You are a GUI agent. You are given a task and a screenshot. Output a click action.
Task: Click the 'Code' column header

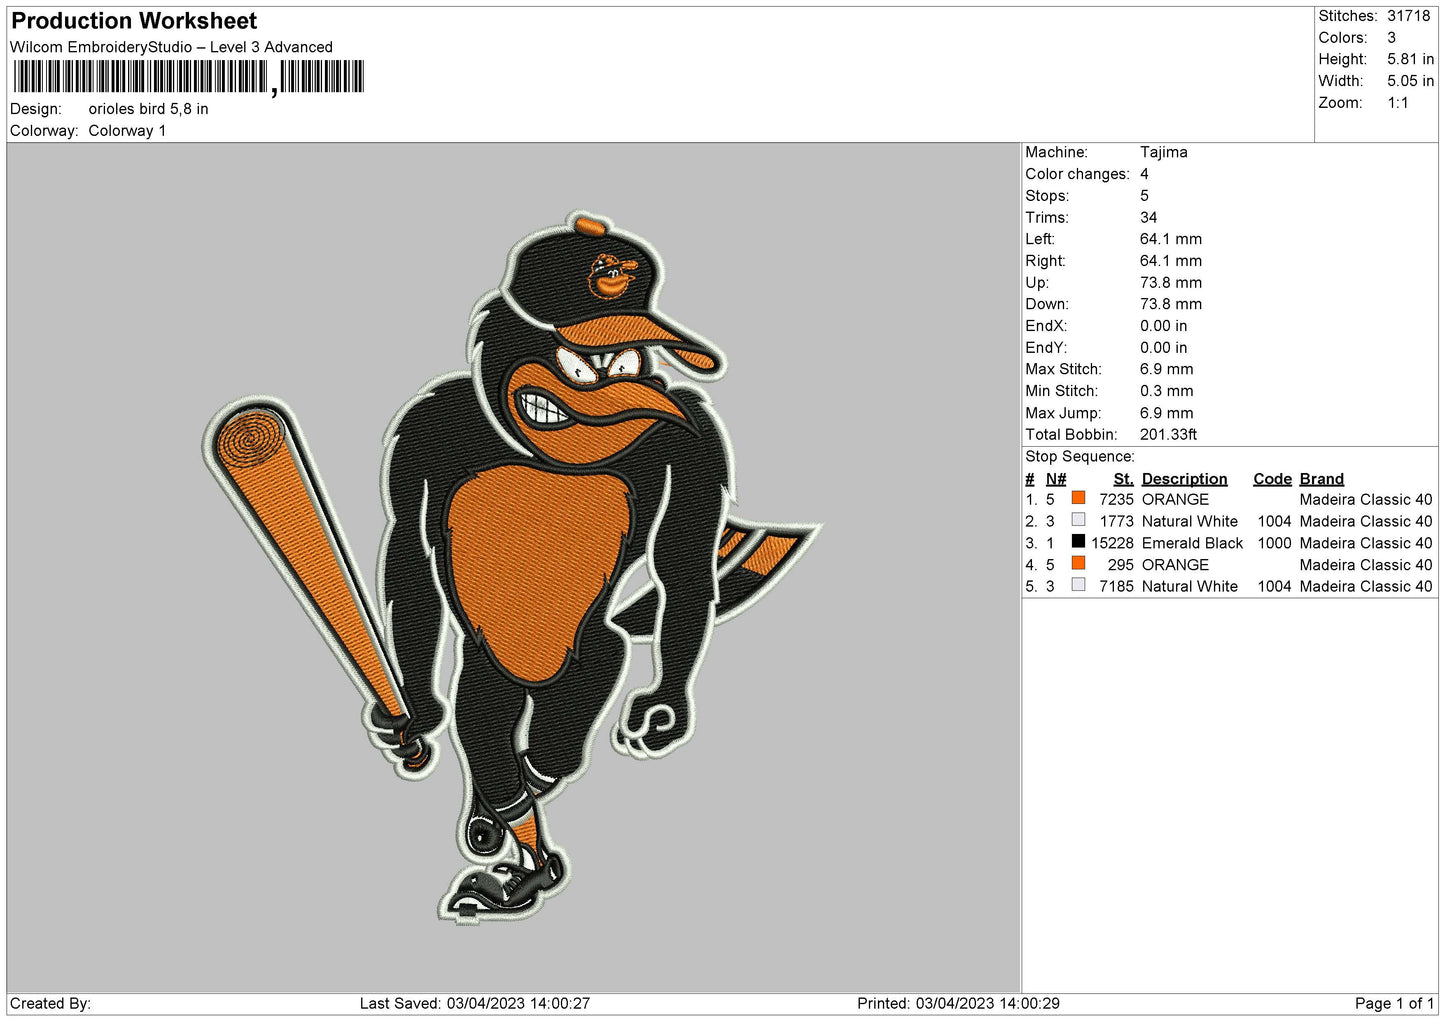pos(1272,479)
